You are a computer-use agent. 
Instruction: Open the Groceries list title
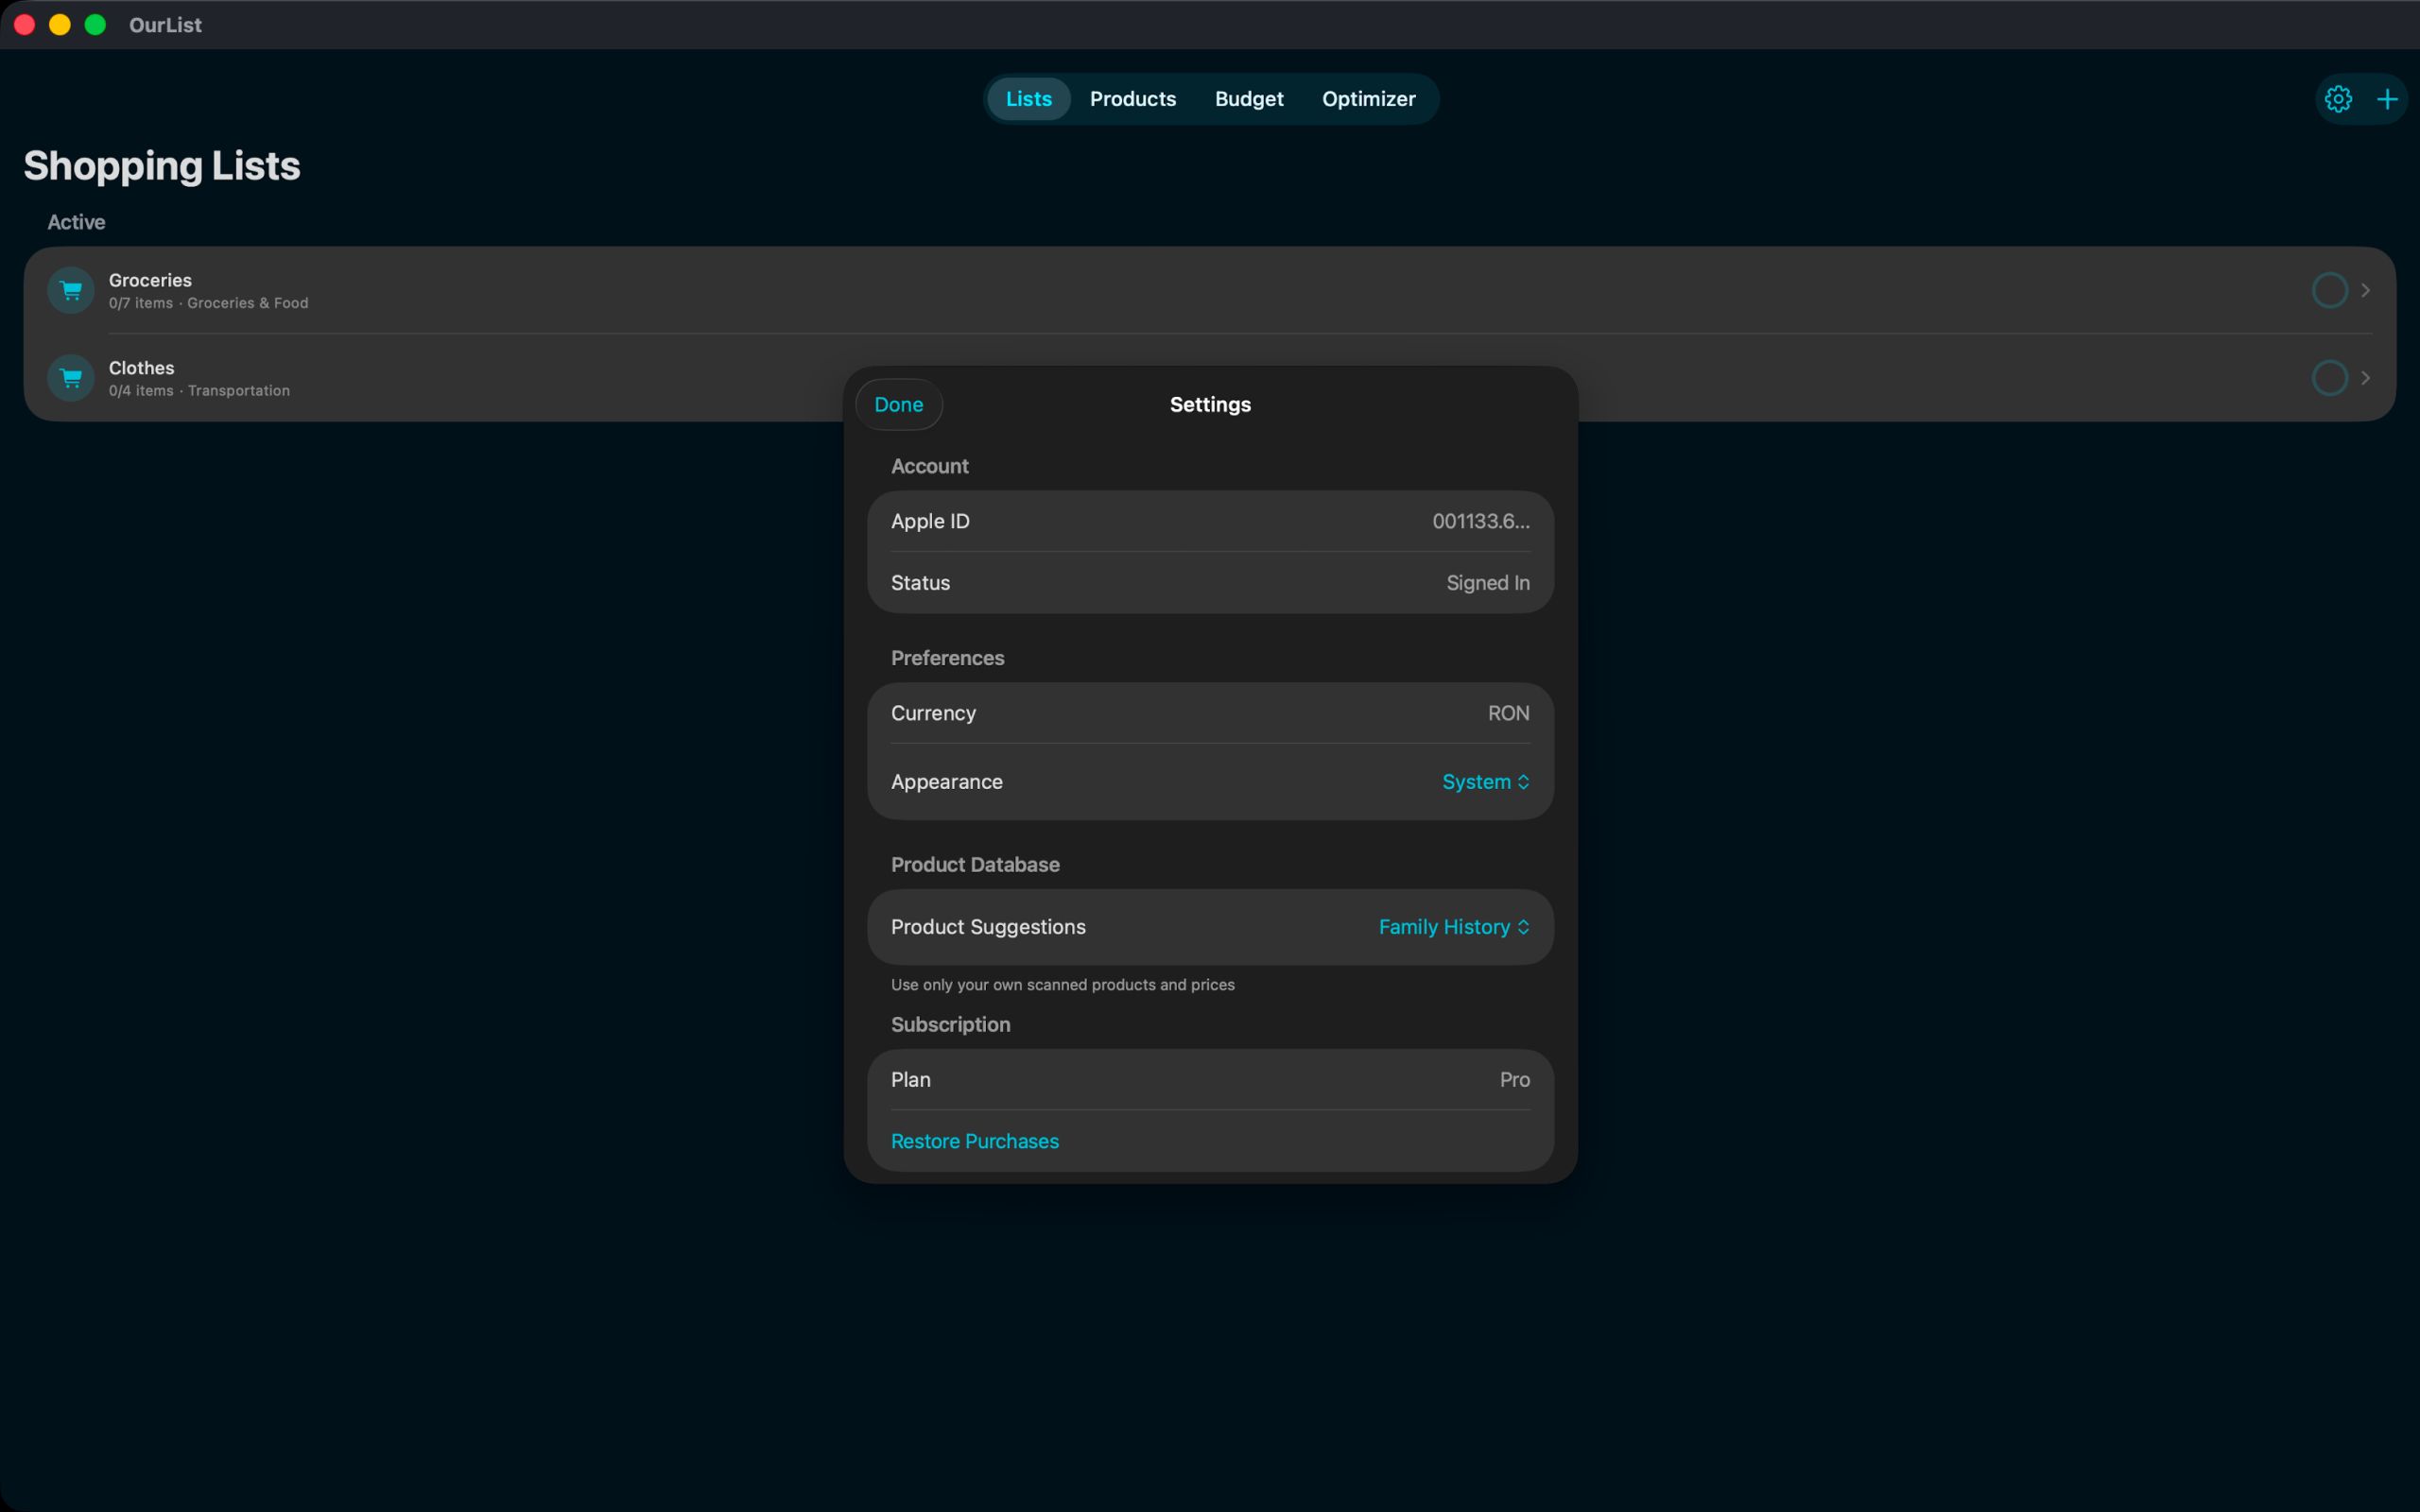[150, 280]
